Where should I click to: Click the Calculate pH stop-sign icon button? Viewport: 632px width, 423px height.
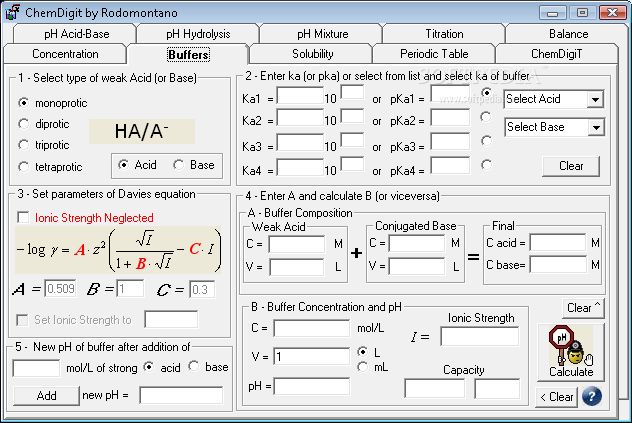click(x=571, y=352)
